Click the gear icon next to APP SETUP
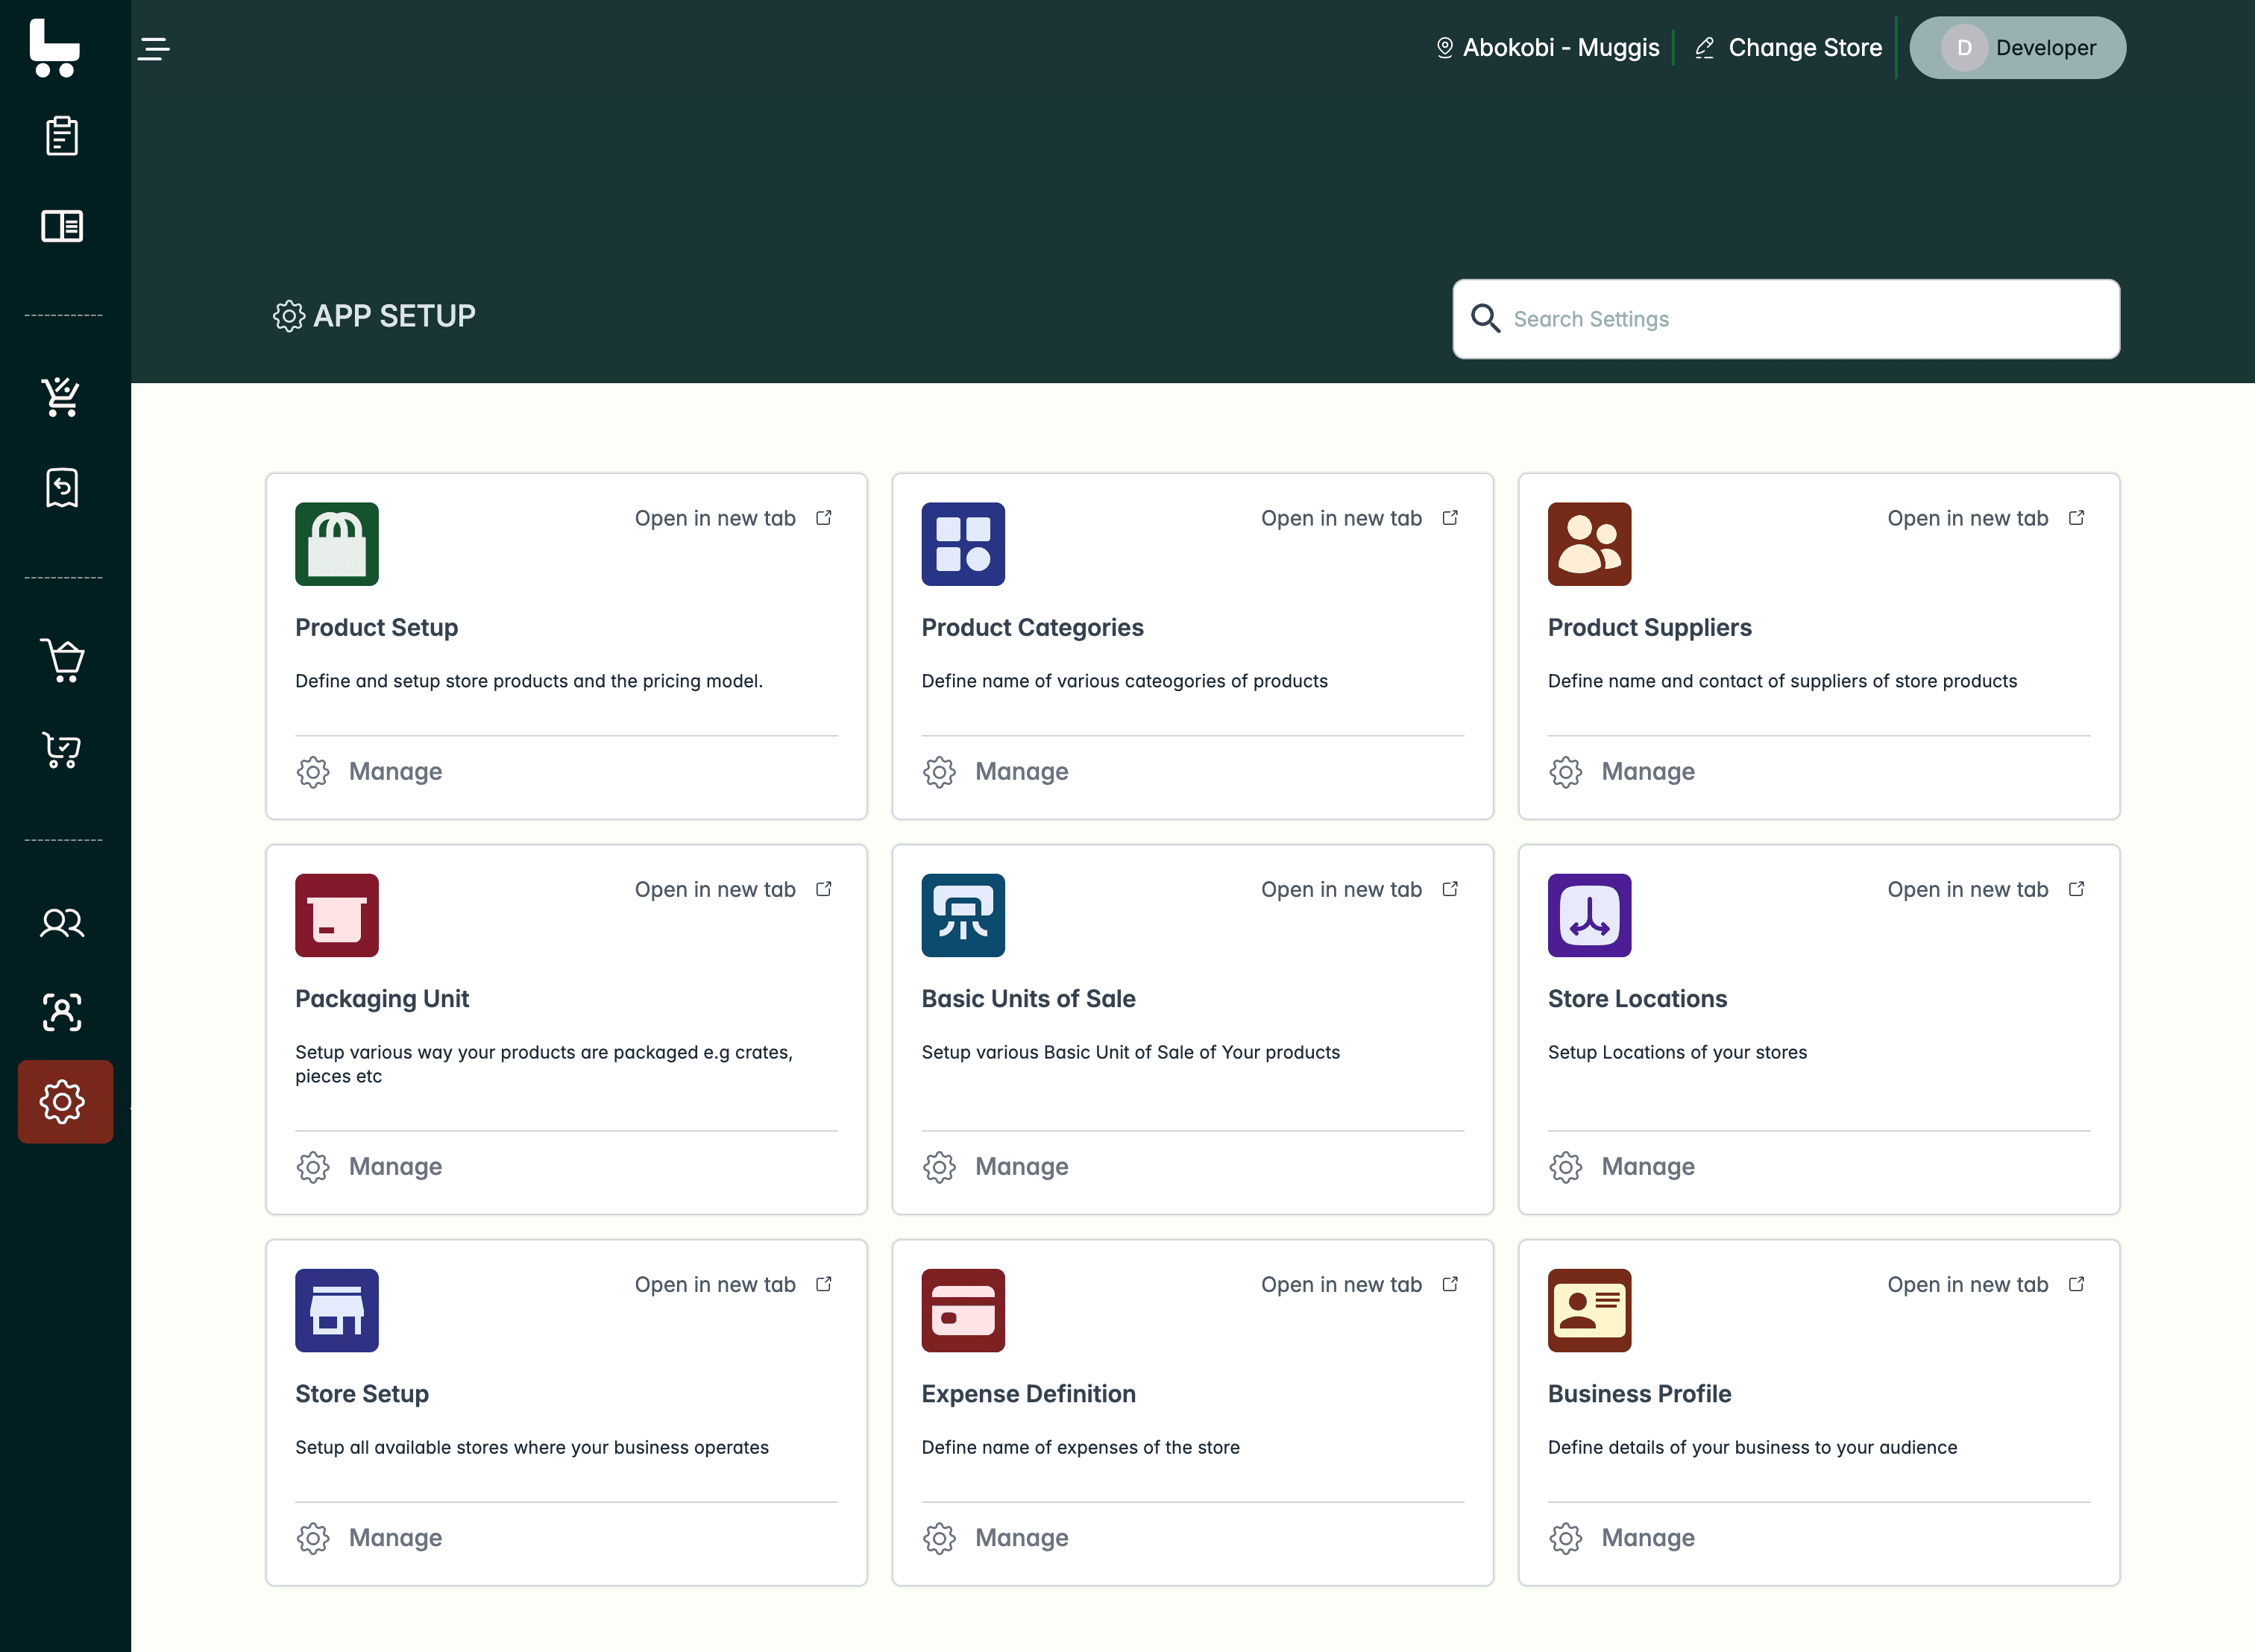2255x1652 pixels. tap(288, 316)
